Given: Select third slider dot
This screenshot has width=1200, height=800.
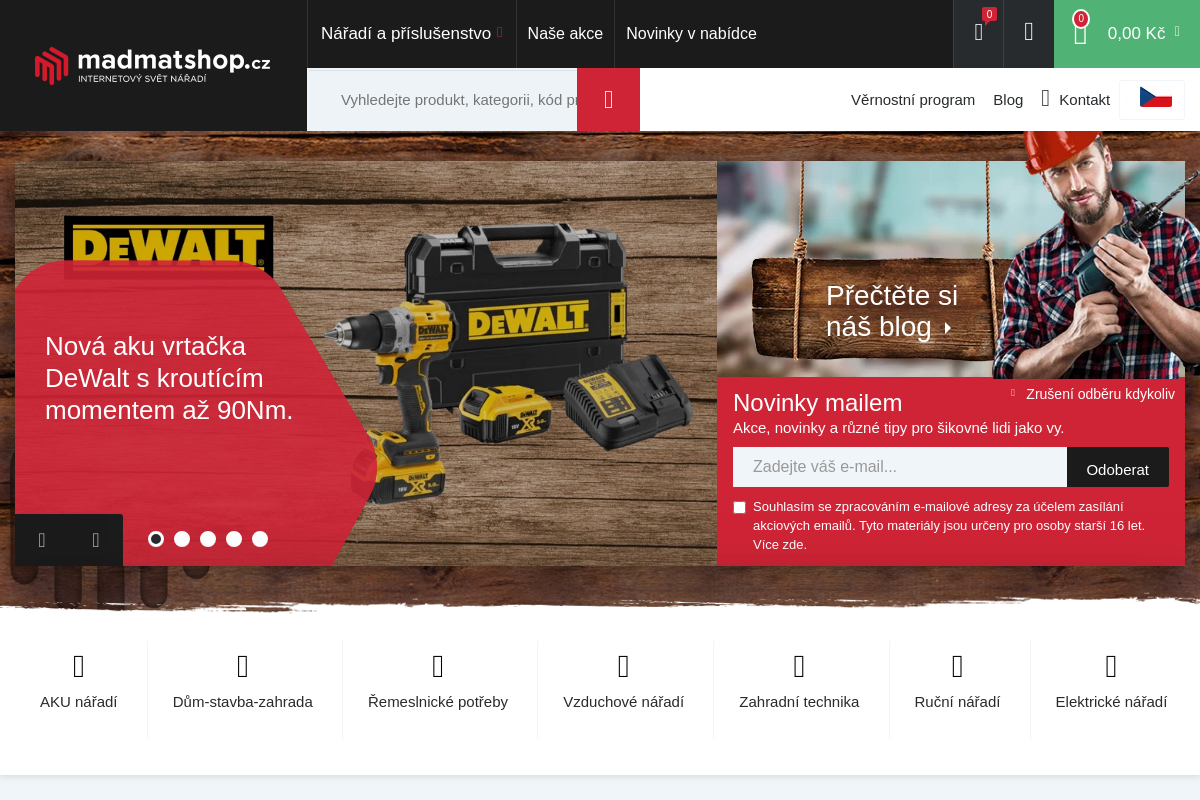Looking at the screenshot, I should coord(208,539).
